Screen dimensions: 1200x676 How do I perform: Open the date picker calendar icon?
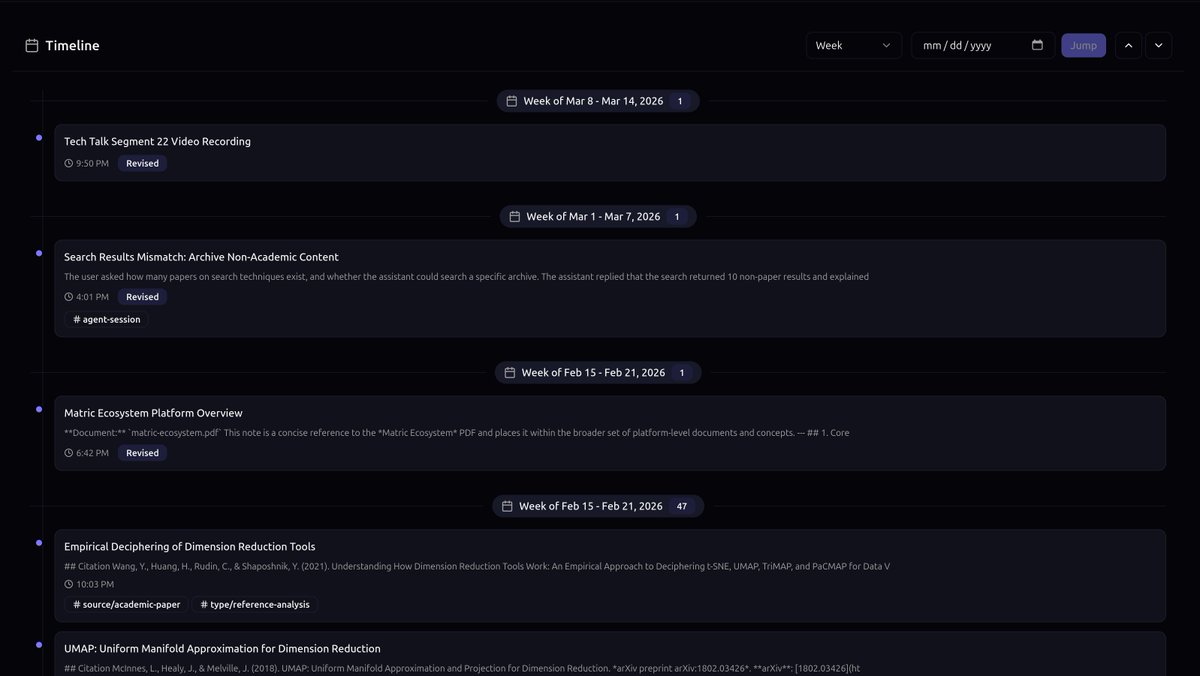1037,45
